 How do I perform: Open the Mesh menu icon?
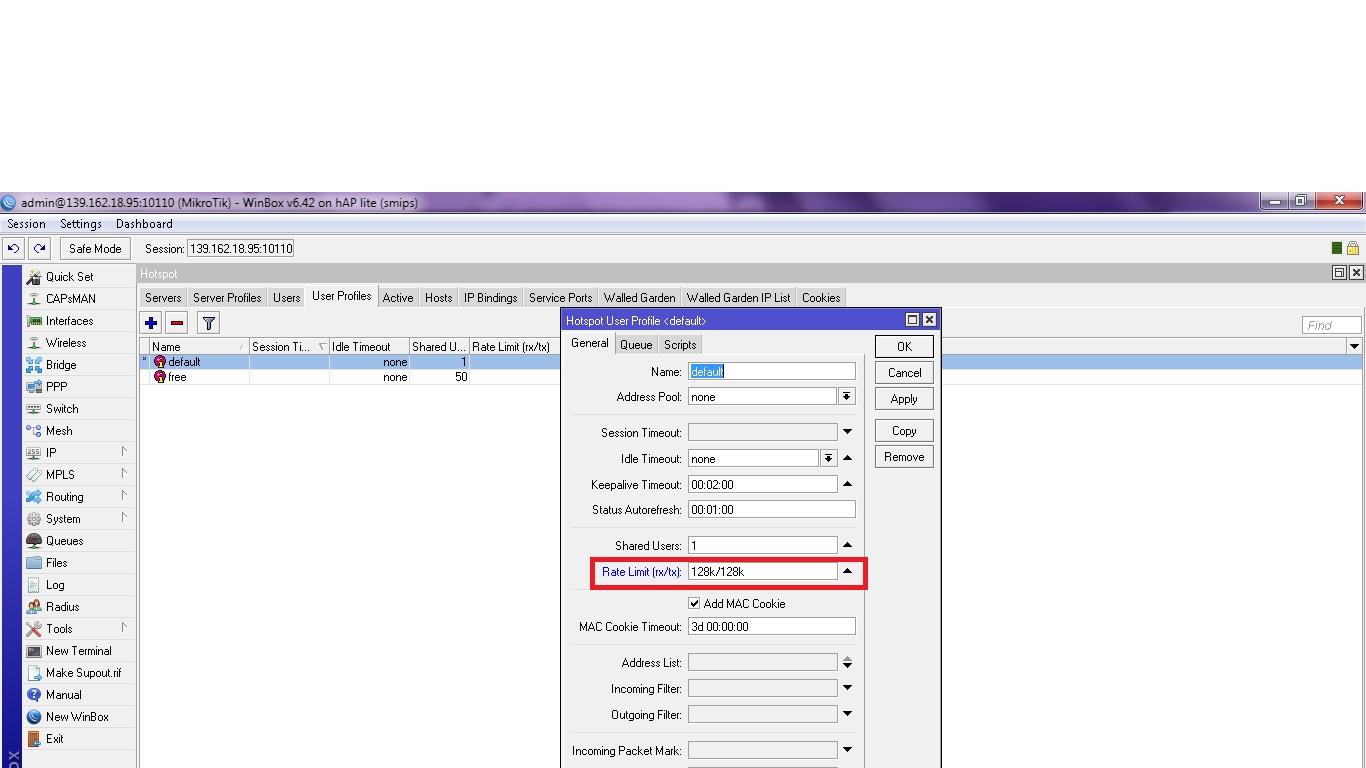point(34,431)
